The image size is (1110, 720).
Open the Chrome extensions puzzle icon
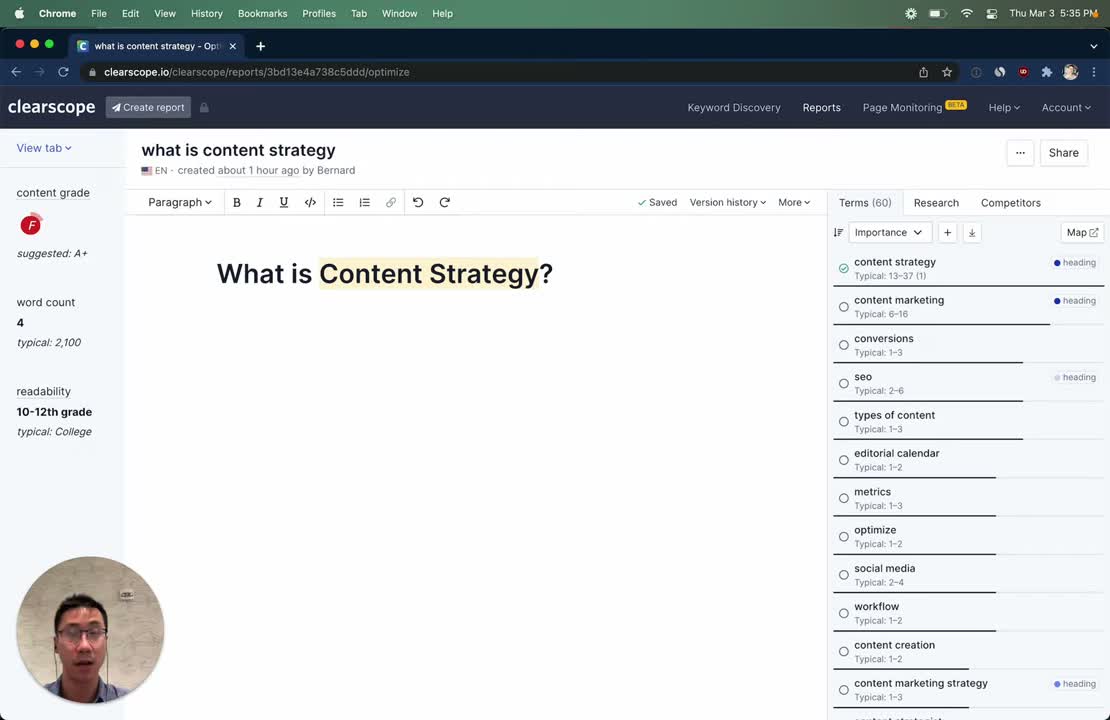1046,72
